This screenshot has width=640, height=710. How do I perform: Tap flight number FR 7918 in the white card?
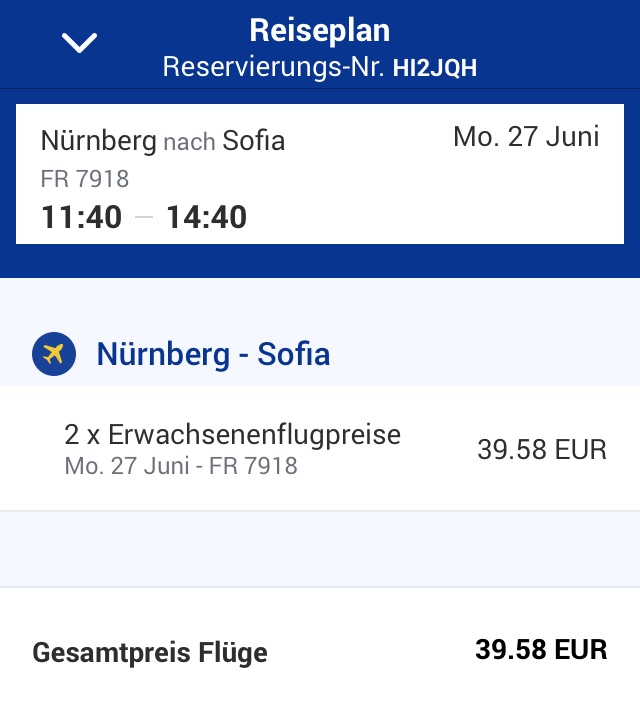point(85,180)
